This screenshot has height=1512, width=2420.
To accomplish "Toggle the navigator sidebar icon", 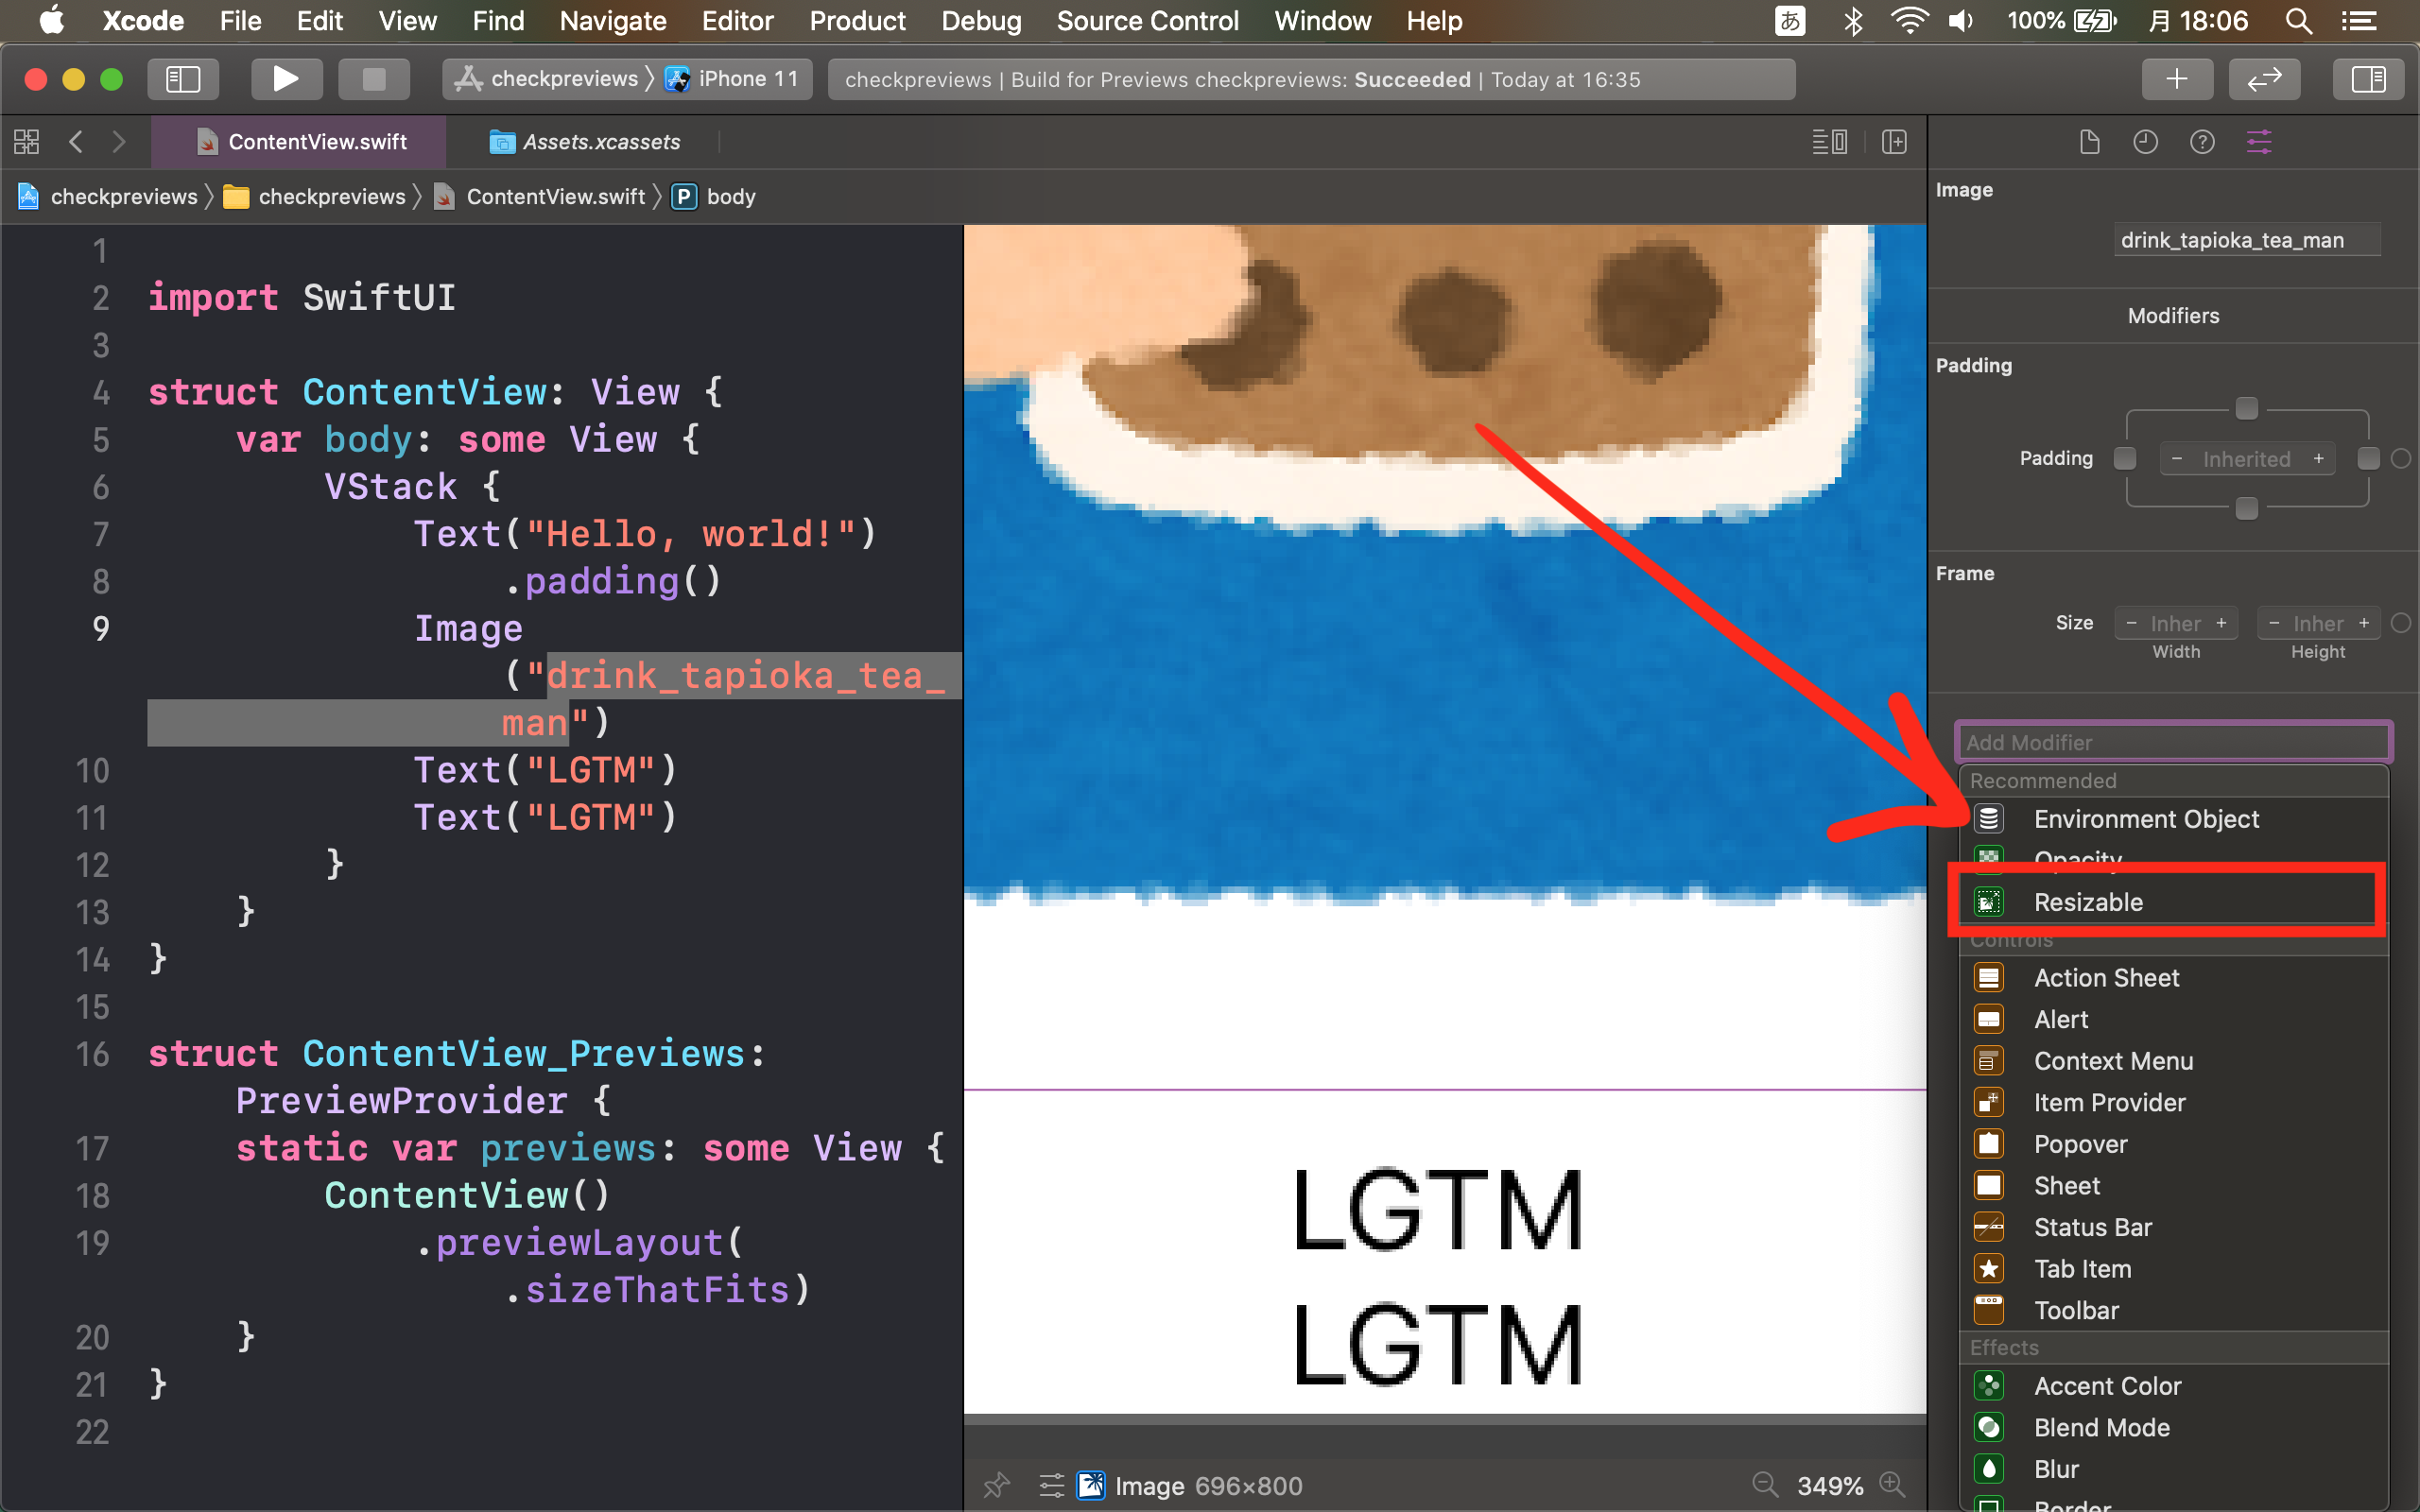I will point(183,79).
